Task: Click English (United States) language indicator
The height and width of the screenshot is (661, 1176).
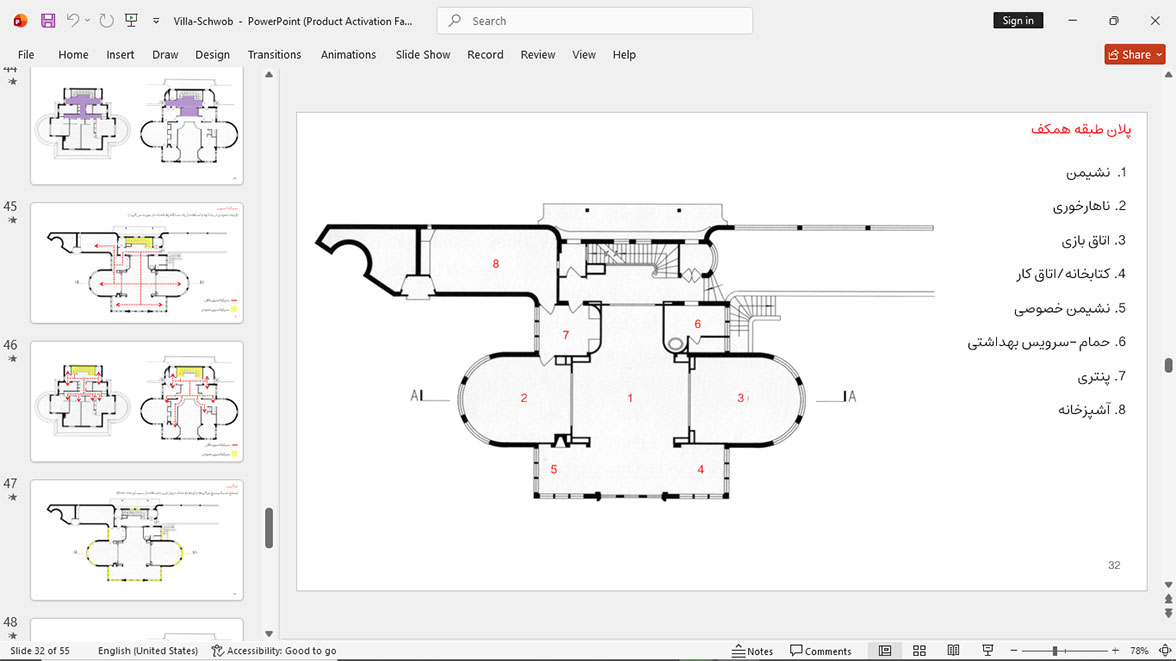Action: click(x=148, y=650)
